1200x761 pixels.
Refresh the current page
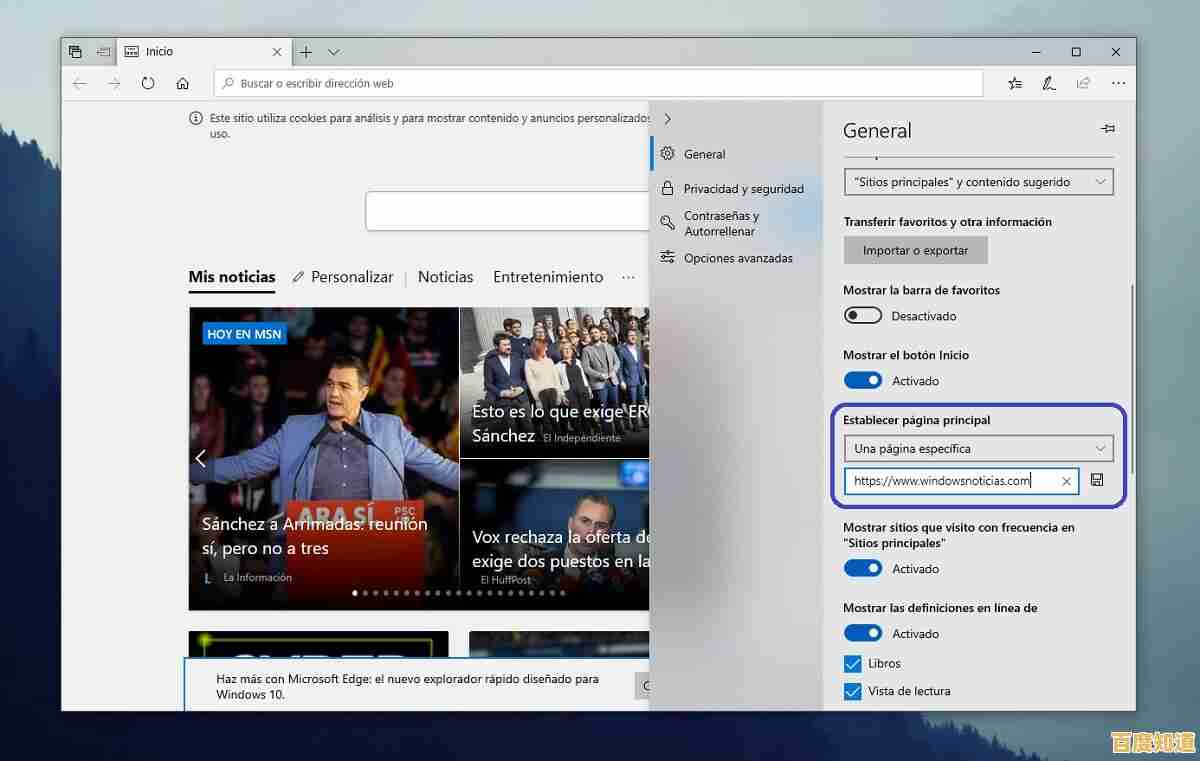coord(148,83)
